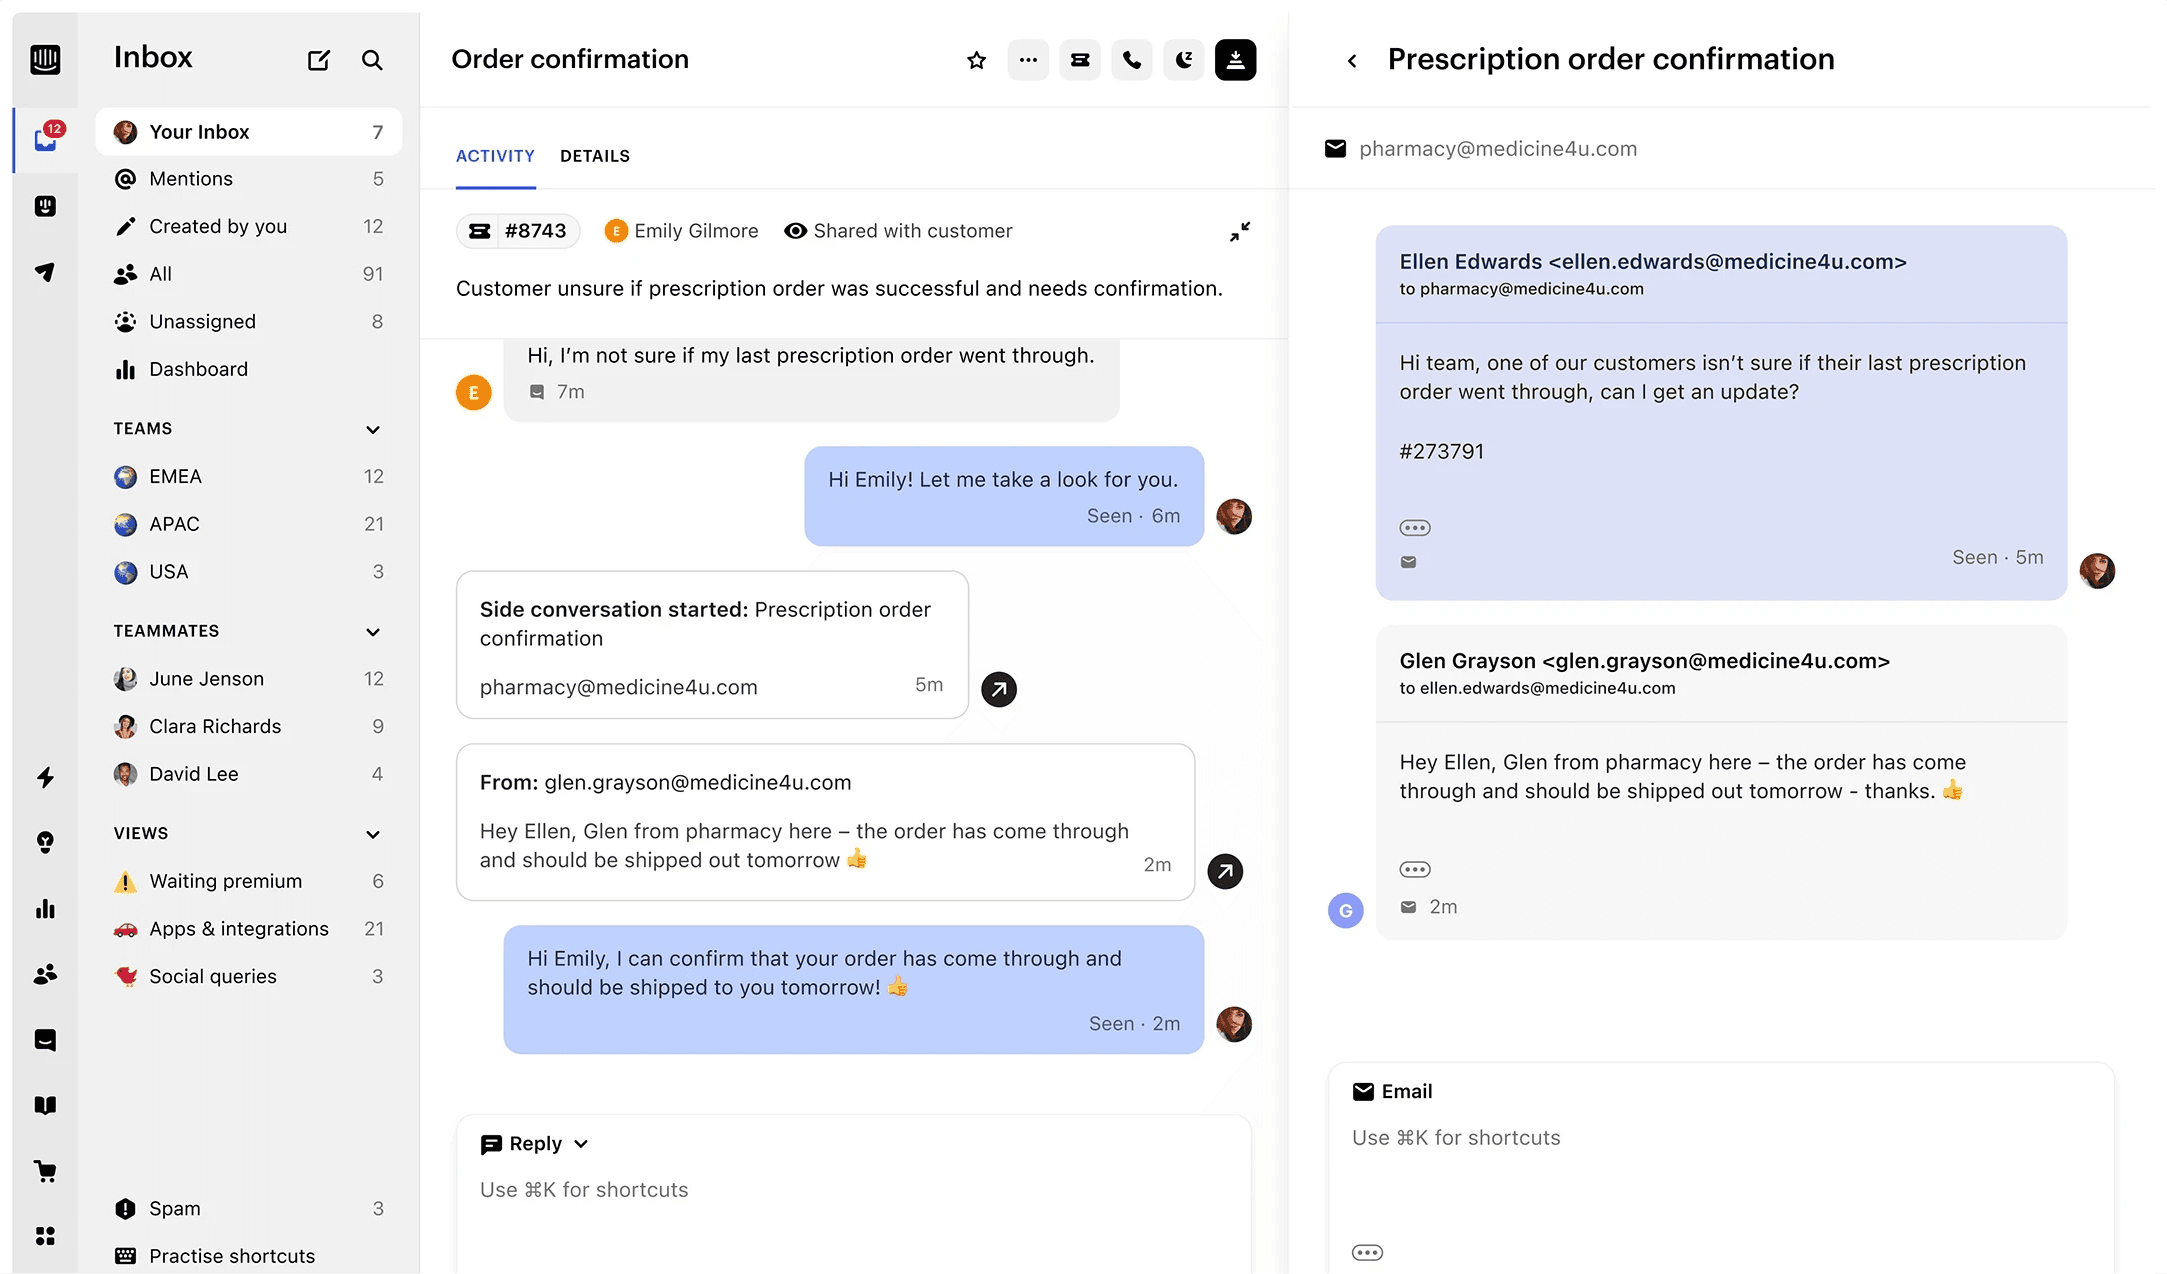Open the Waiting premium view
The height and width of the screenshot is (1274, 2167).
[249, 881]
